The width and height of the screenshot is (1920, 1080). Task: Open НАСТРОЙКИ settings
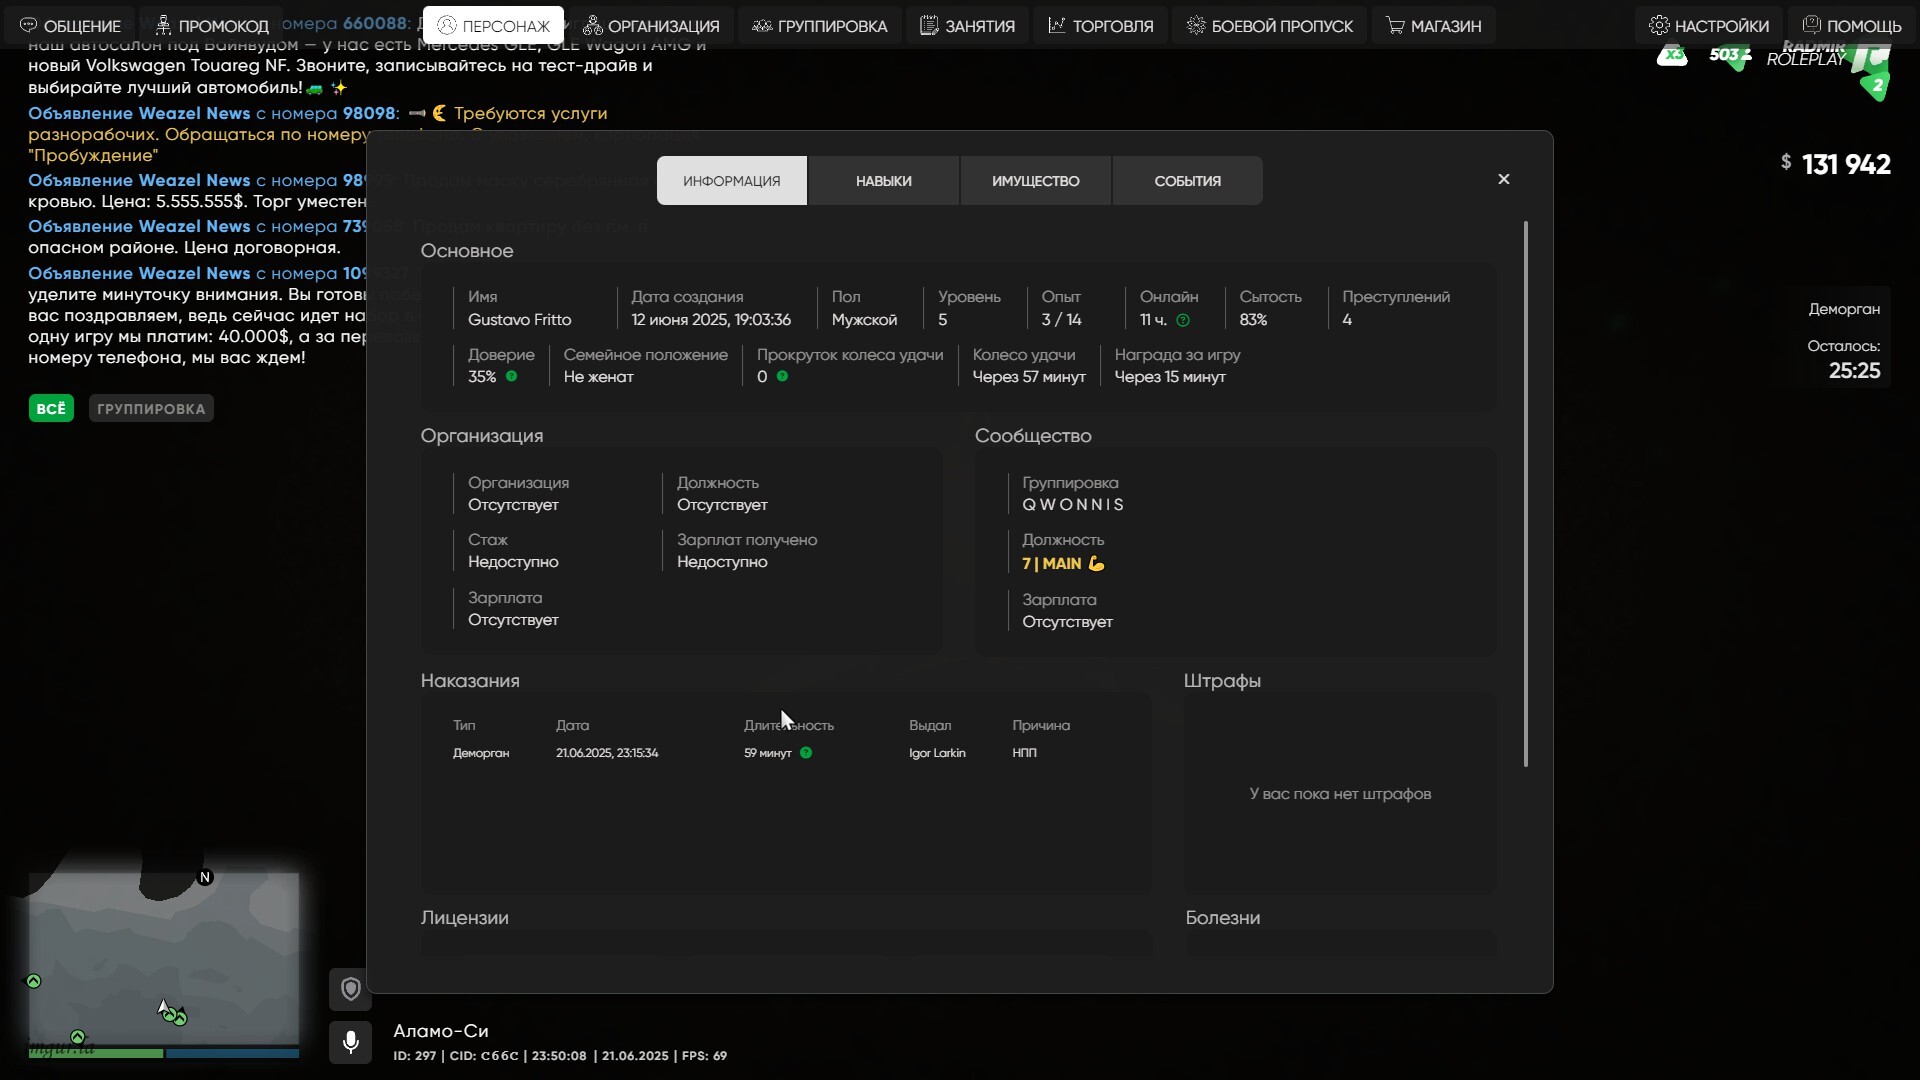(x=1709, y=25)
